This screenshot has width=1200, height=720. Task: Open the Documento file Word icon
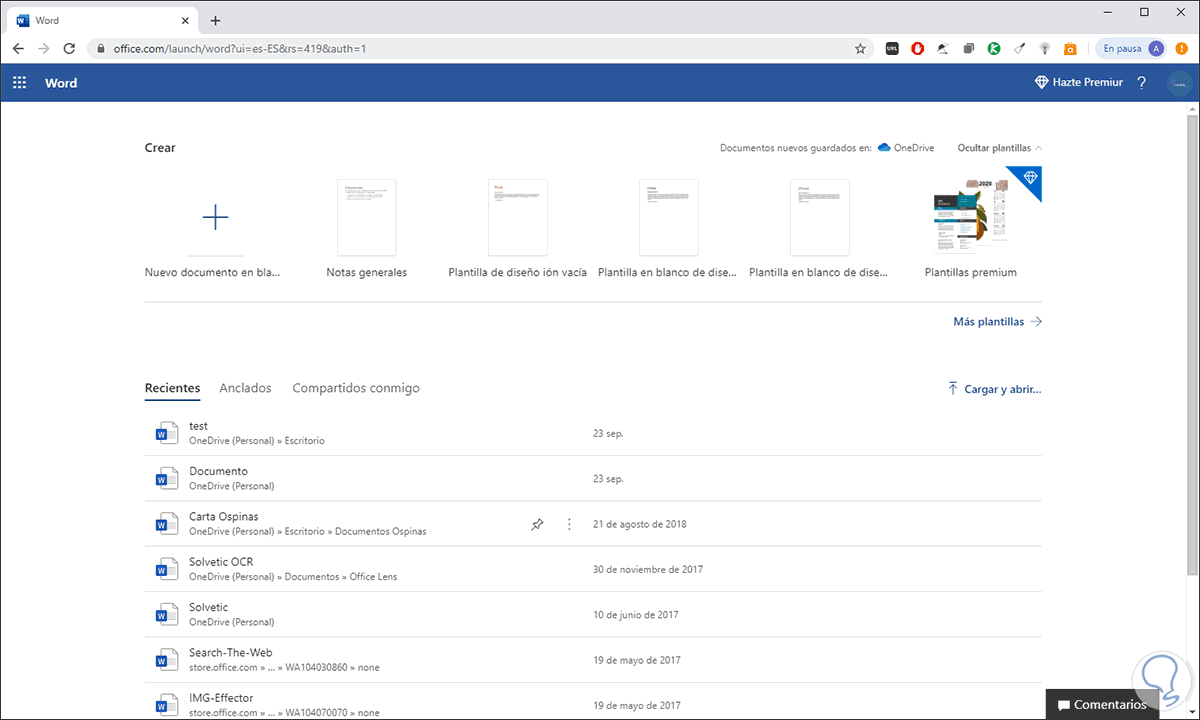coord(166,478)
